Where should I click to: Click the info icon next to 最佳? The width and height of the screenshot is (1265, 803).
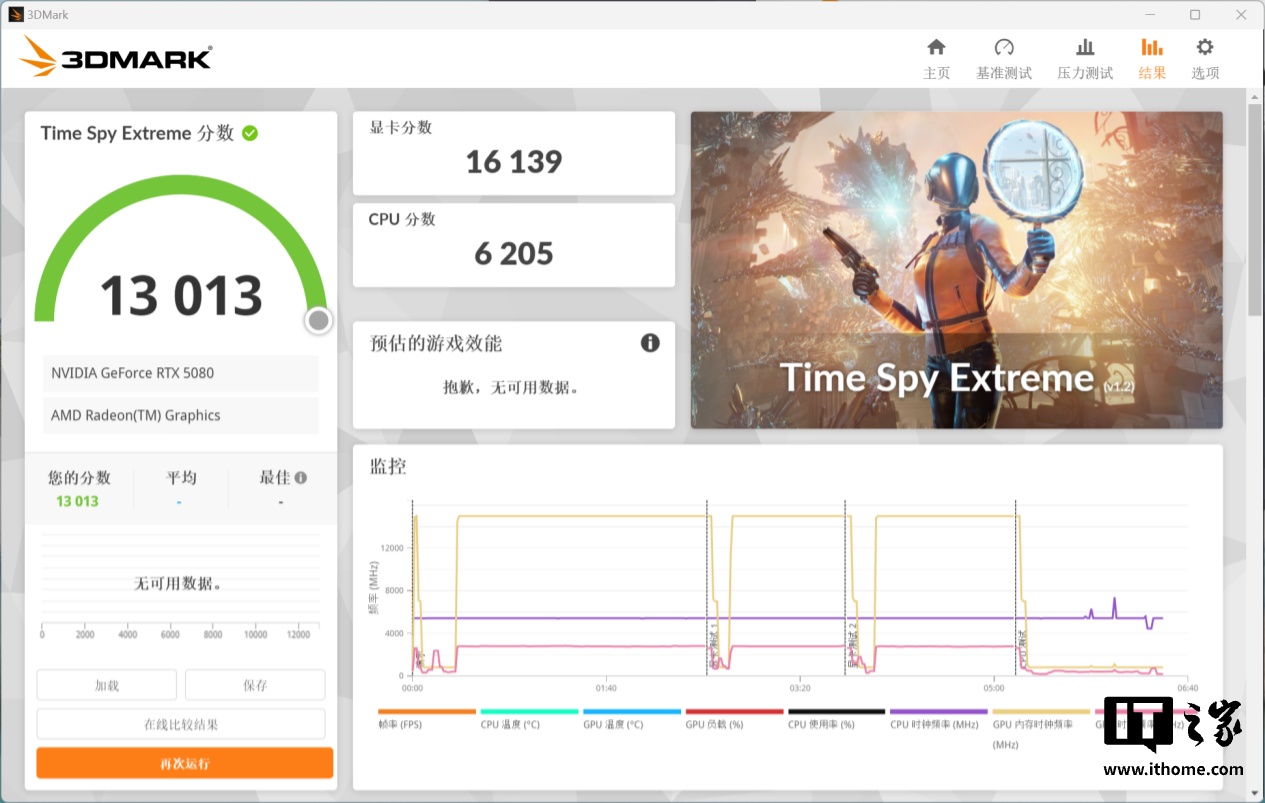[x=301, y=478]
